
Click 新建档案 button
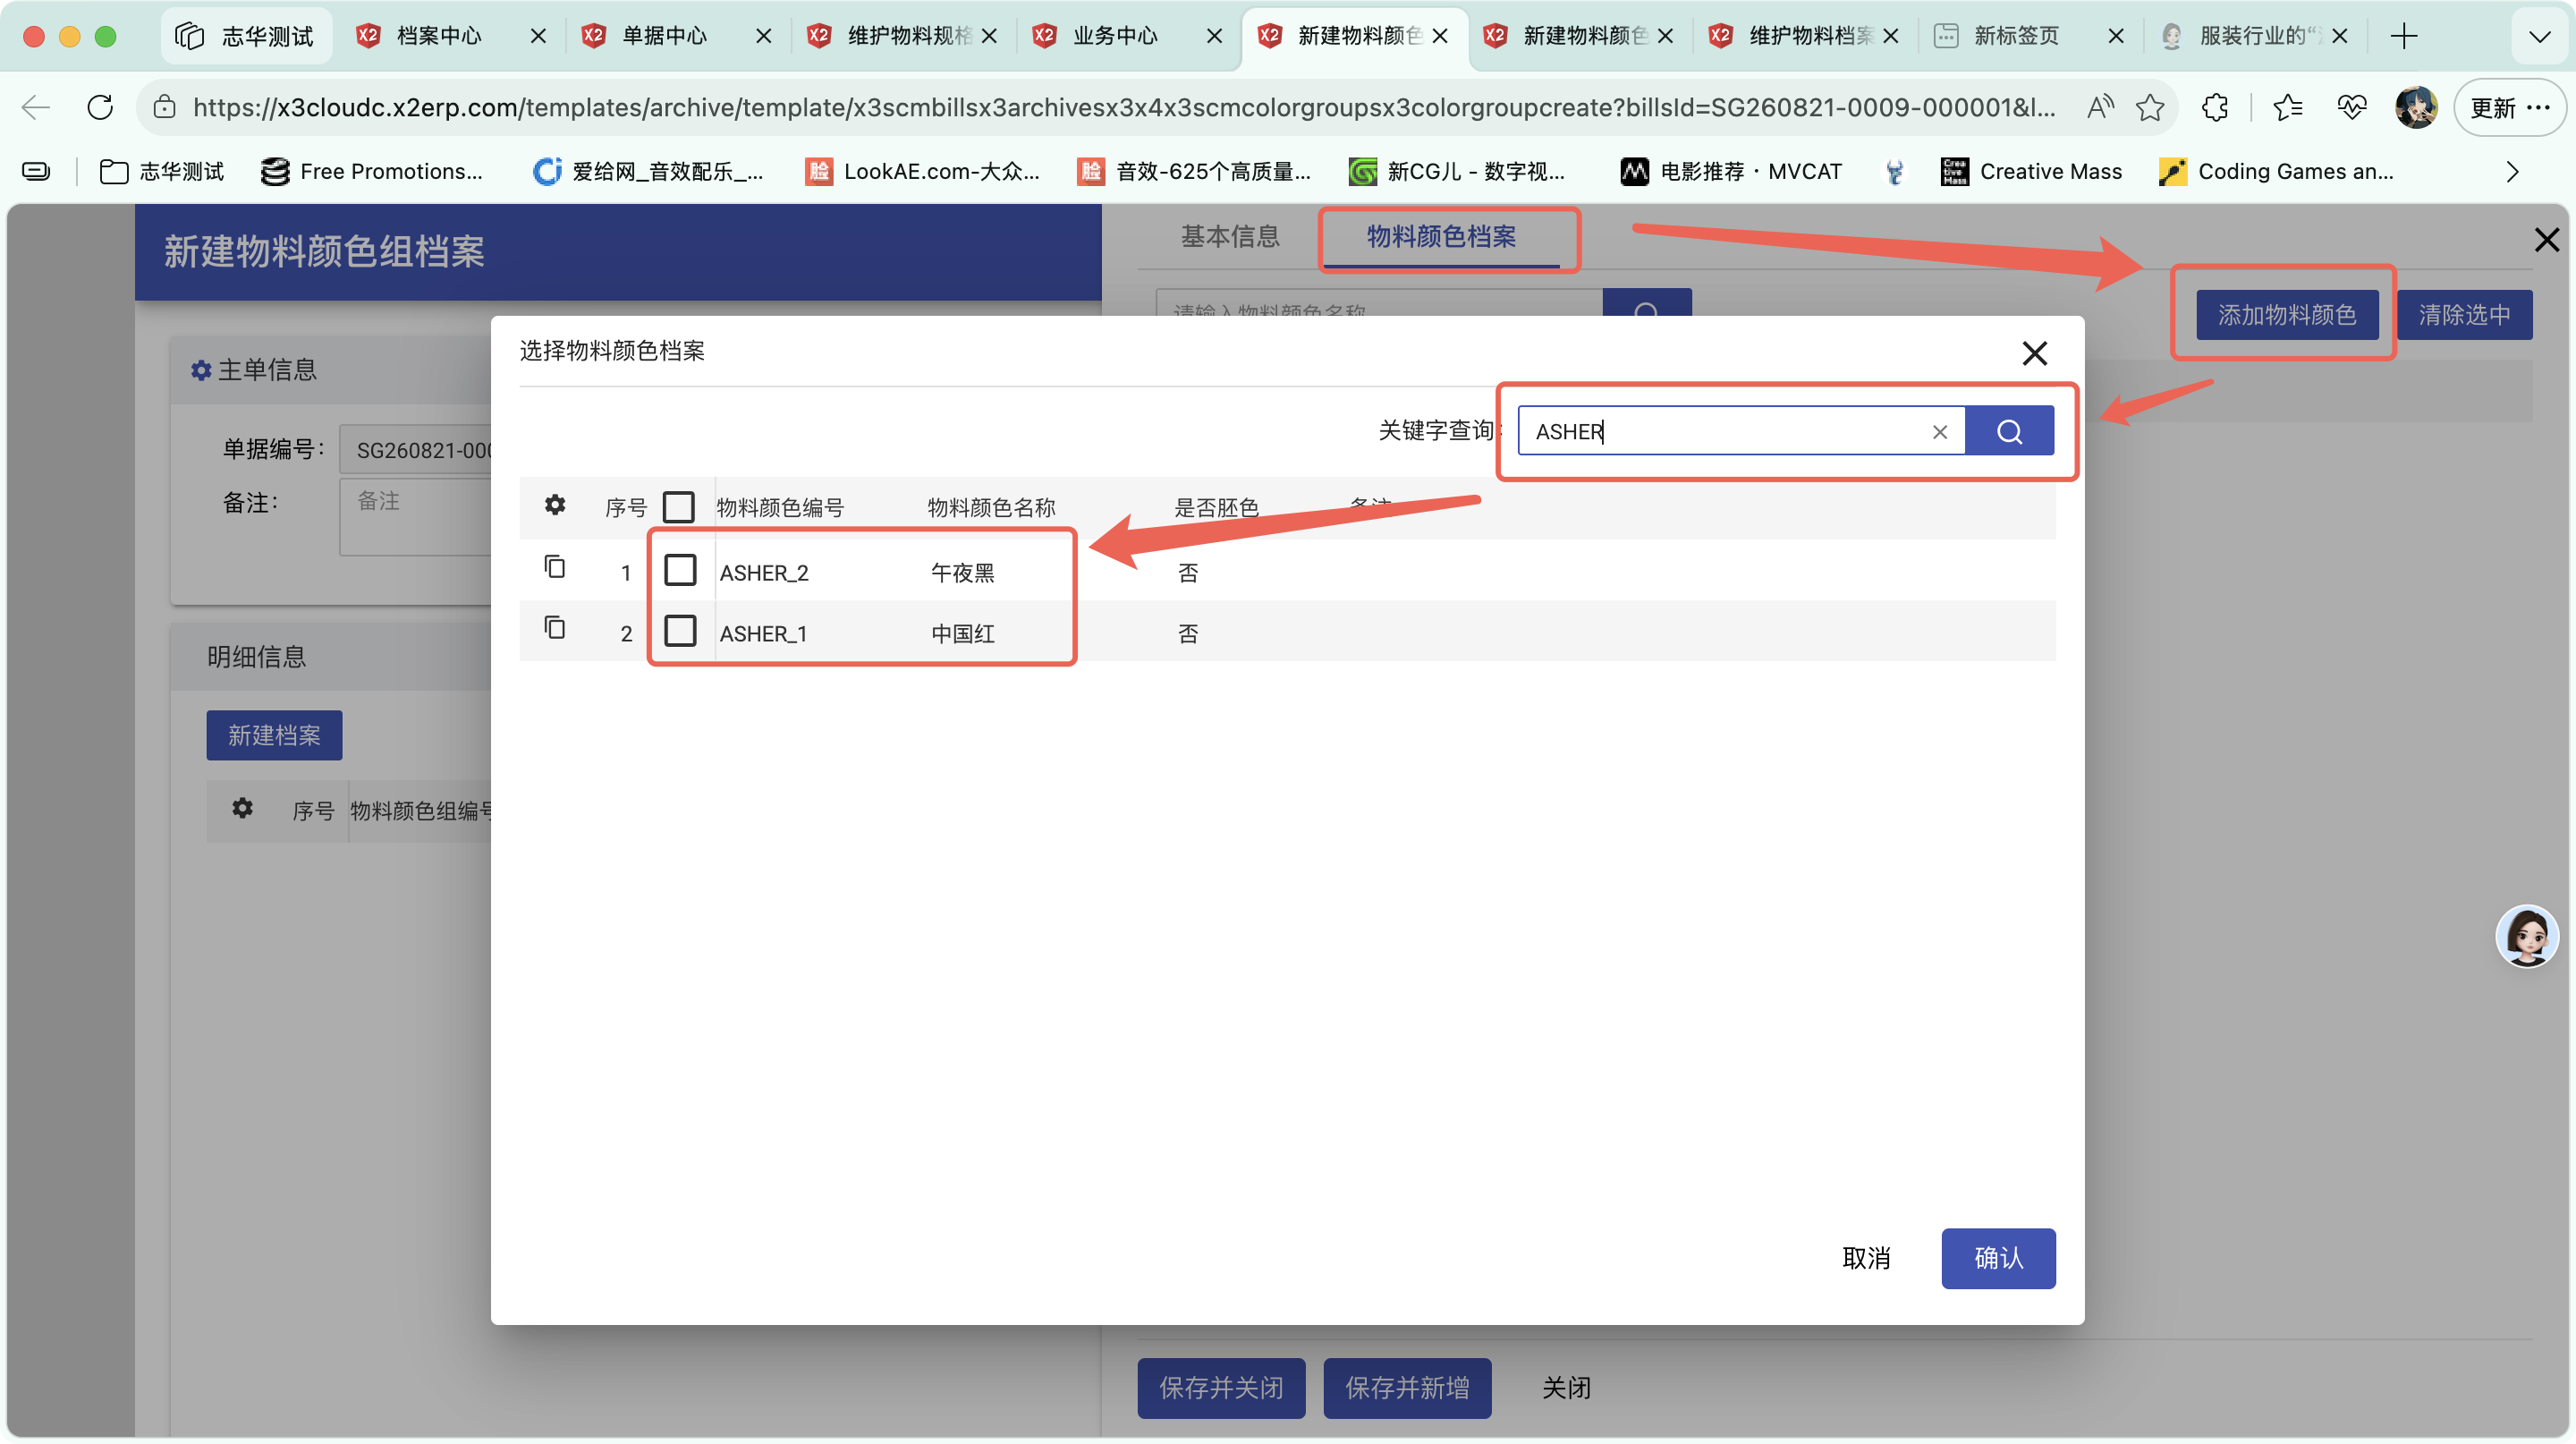click(274, 736)
